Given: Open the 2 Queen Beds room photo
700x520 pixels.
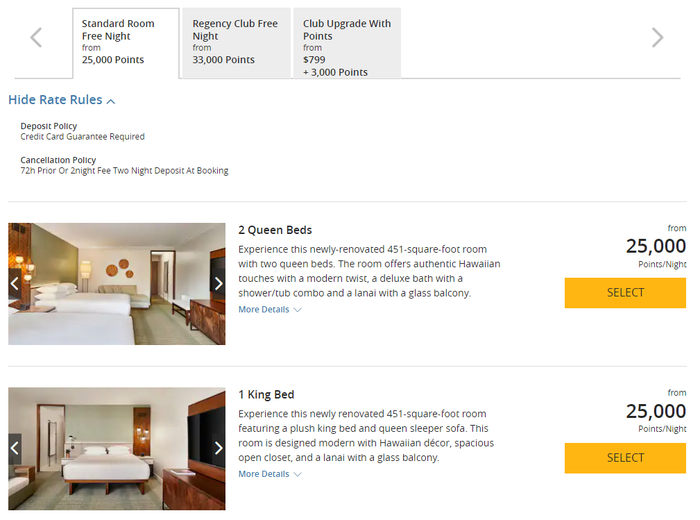Looking at the screenshot, I should 117,284.
